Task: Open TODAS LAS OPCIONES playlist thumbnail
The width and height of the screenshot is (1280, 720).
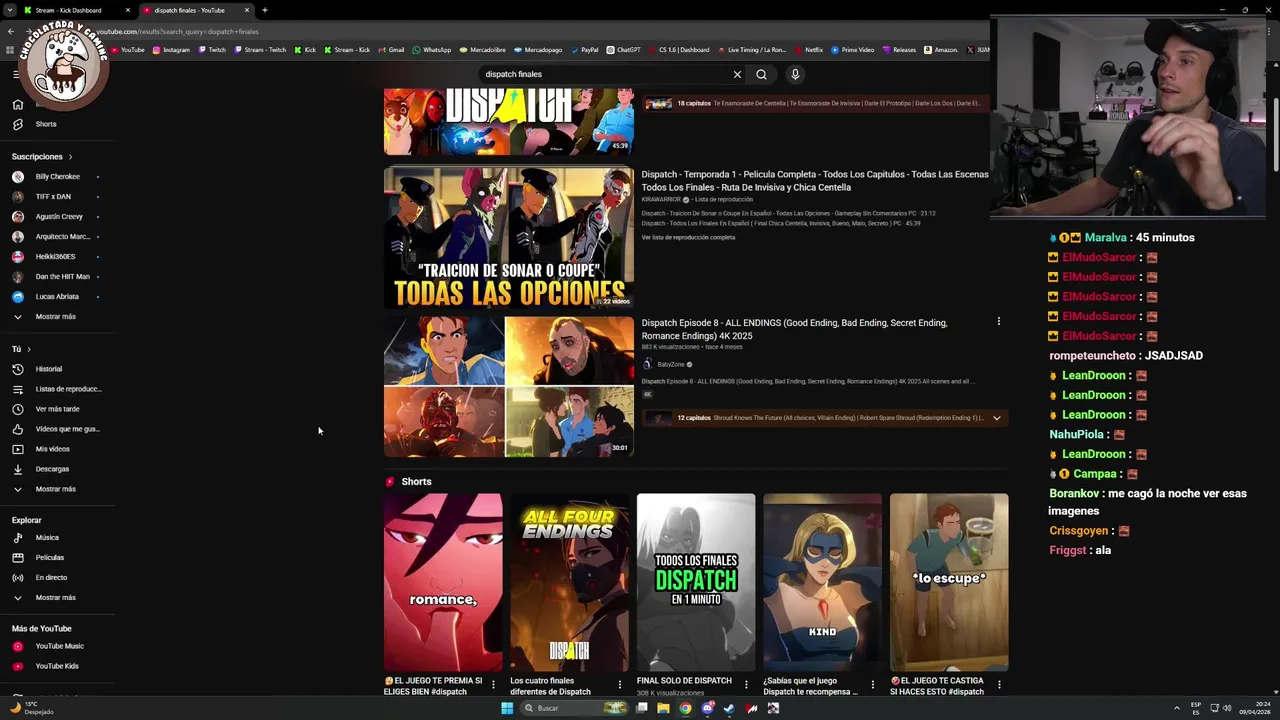Action: [x=509, y=238]
